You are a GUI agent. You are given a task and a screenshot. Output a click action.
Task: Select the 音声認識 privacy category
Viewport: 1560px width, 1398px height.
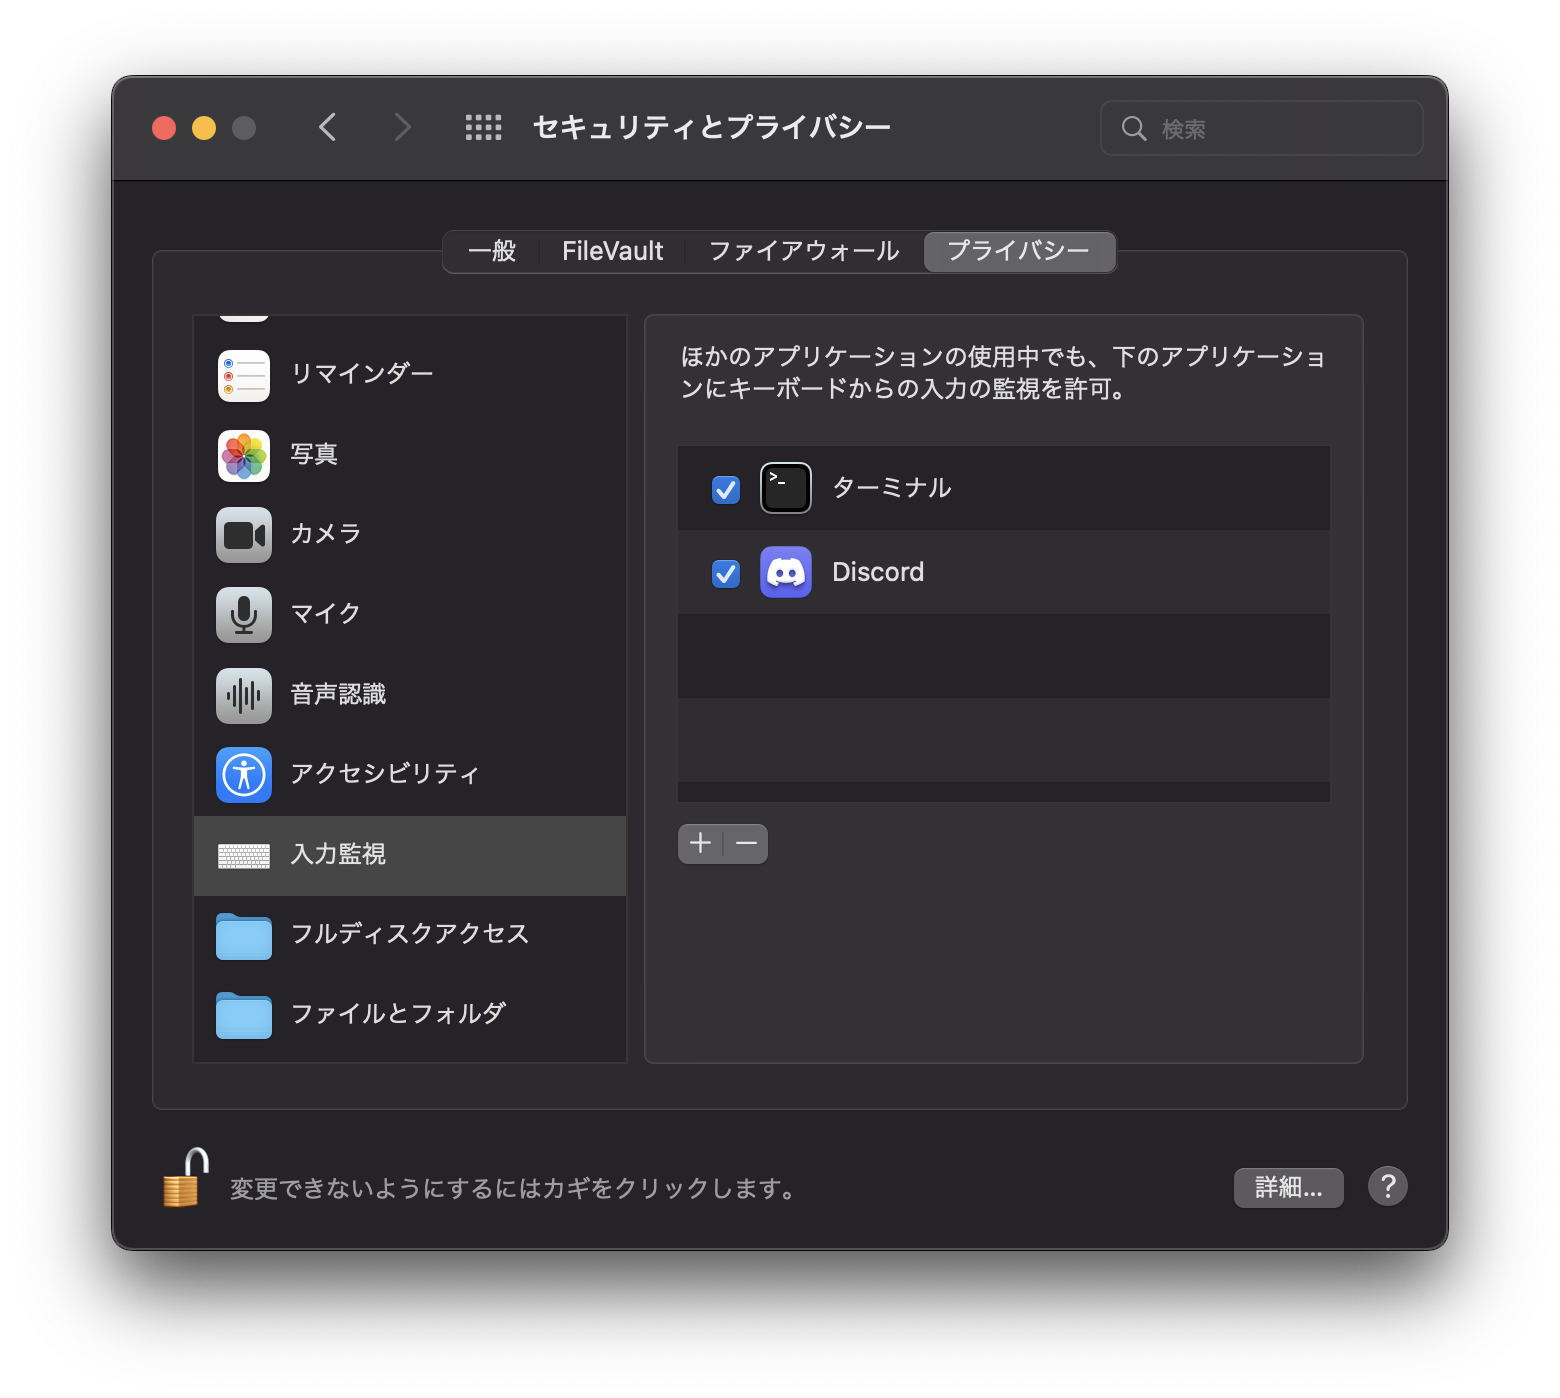[339, 695]
